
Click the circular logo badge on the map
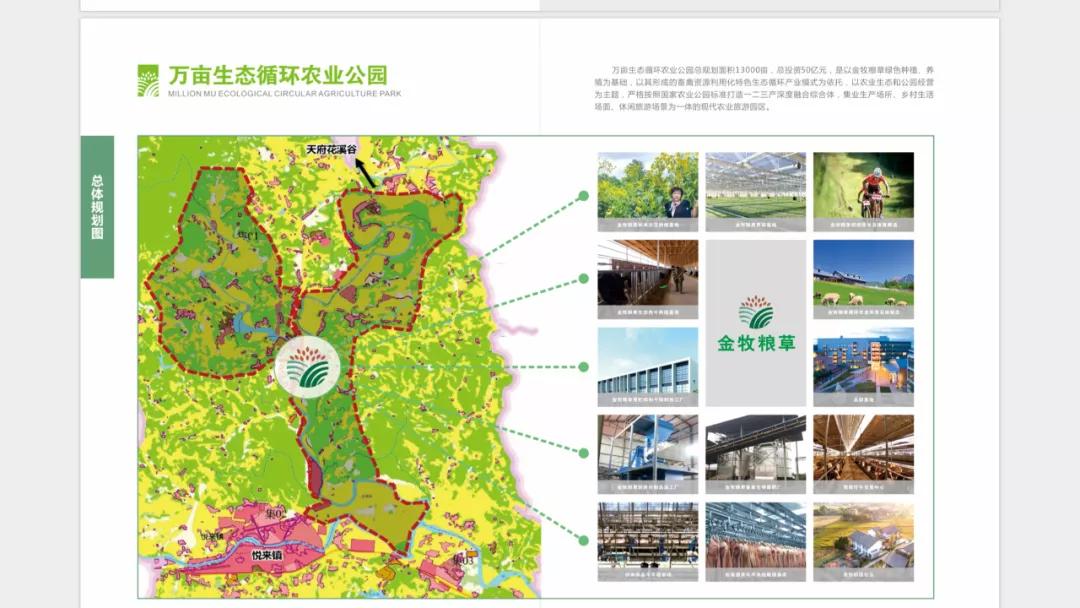point(307,367)
